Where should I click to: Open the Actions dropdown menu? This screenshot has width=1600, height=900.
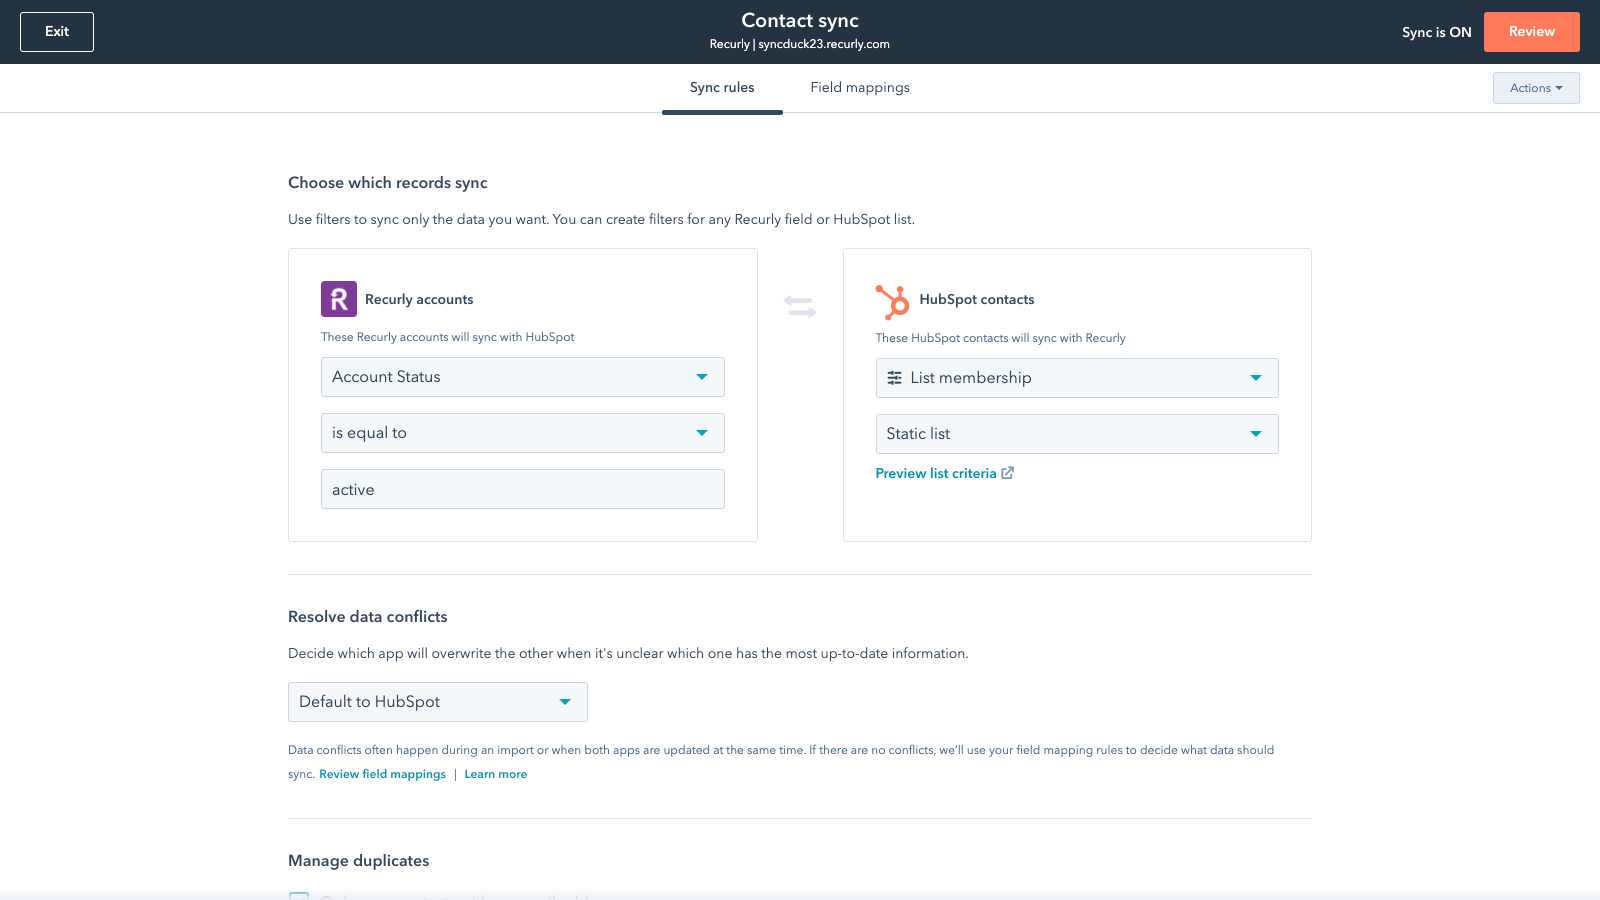1535,88
